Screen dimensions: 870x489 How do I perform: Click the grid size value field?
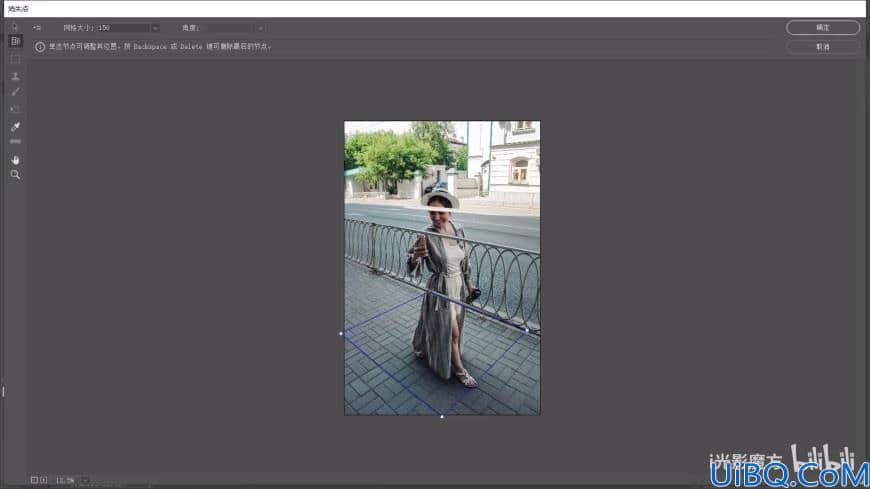pos(123,28)
